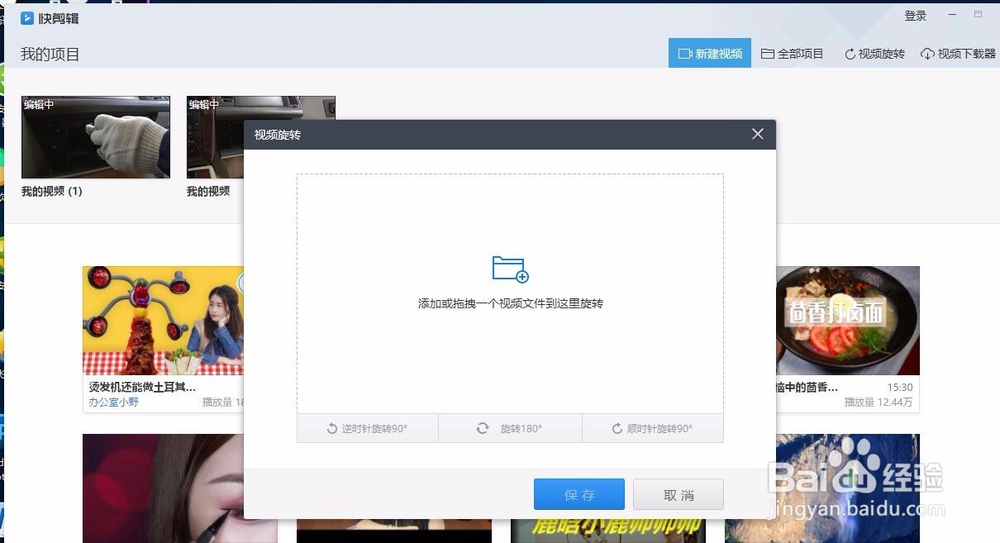
Task: Open 视频下载器 in the top toolbar
Action: coord(958,54)
